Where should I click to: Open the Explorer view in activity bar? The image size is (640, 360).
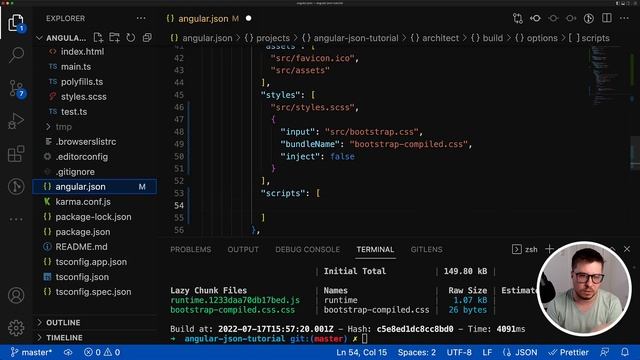16,22
